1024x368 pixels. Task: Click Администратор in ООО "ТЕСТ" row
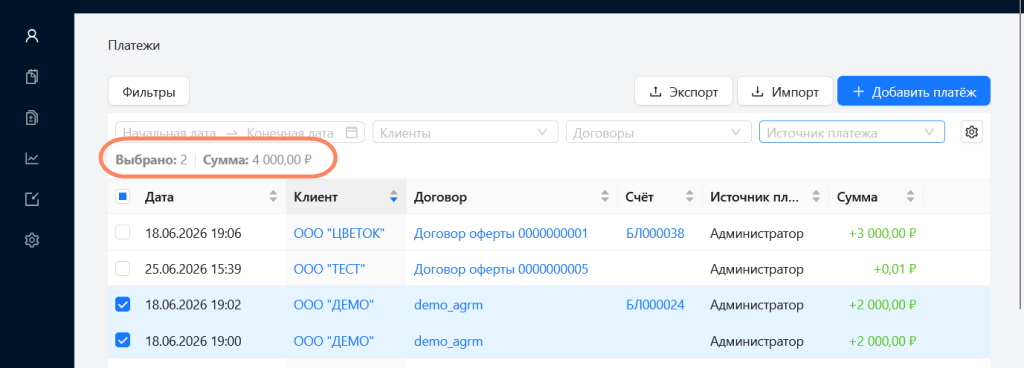tap(757, 269)
